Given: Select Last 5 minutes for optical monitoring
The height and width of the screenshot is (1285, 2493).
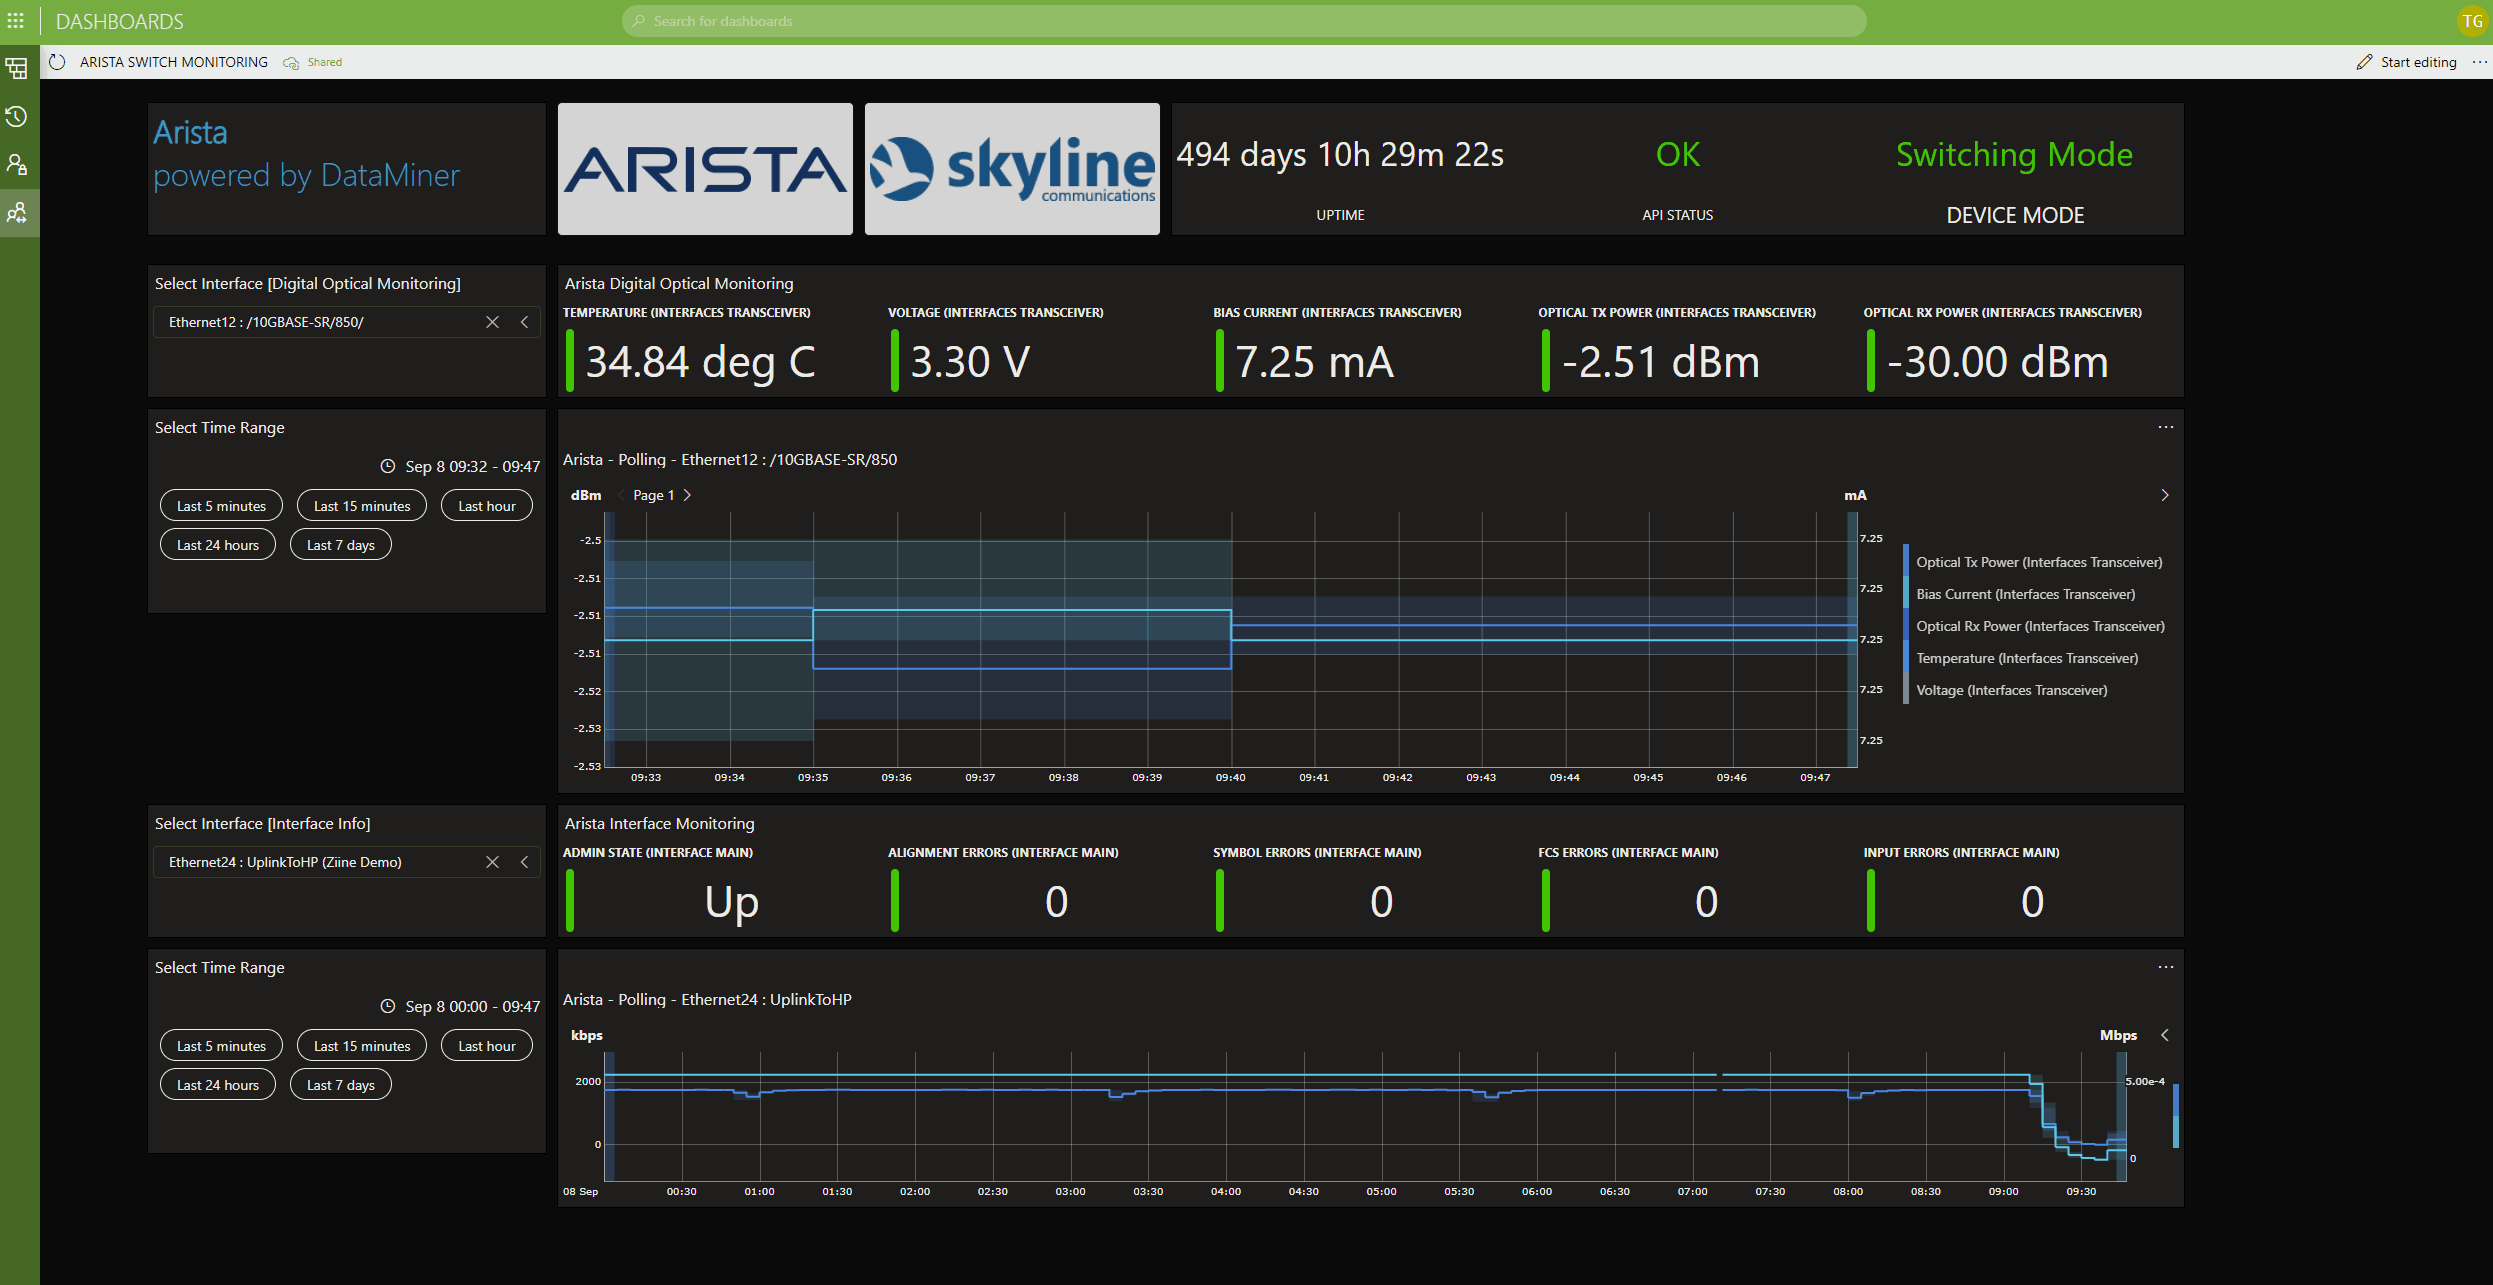Looking at the screenshot, I should coord(221,506).
